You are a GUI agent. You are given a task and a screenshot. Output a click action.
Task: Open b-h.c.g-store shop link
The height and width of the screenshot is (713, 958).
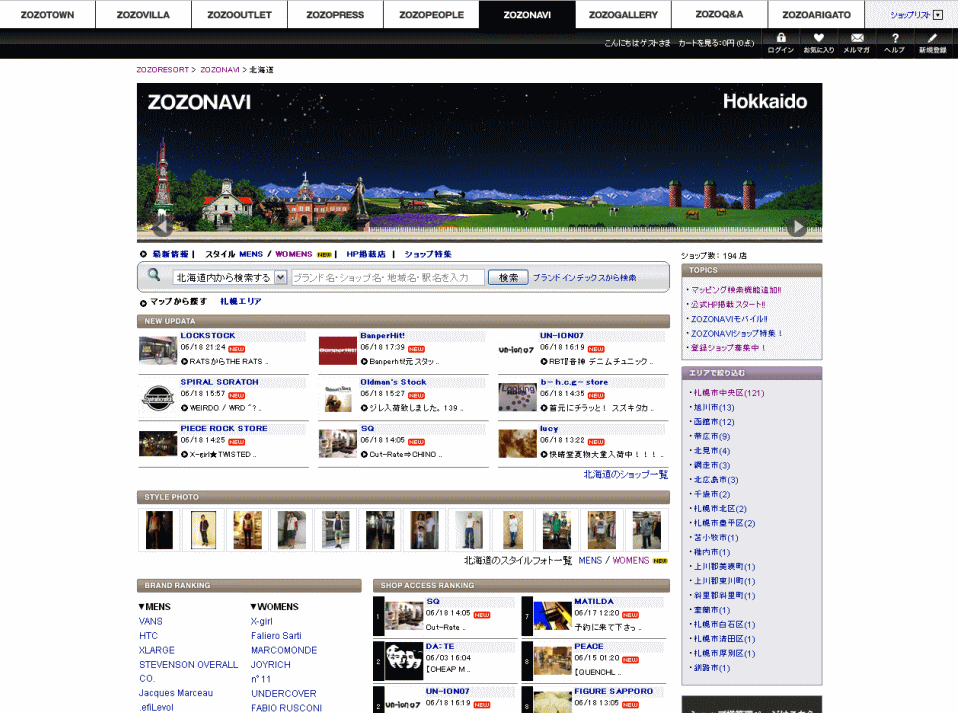[x=574, y=382]
